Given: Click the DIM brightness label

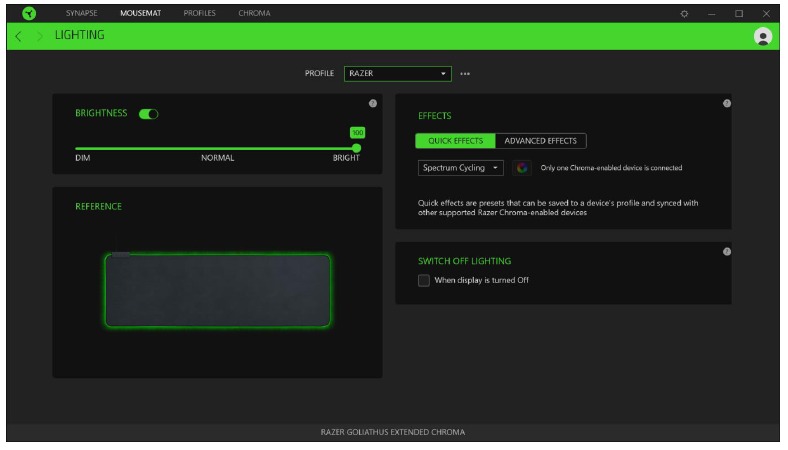Looking at the screenshot, I should pyautogui.click(x=83, y=158).
